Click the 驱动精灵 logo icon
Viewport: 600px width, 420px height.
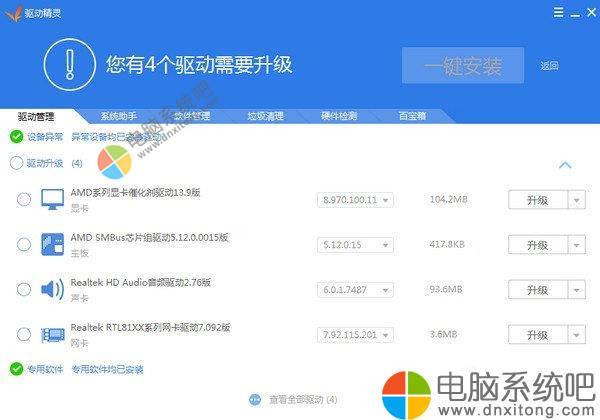pyautogui.click(x=13, y=14)
